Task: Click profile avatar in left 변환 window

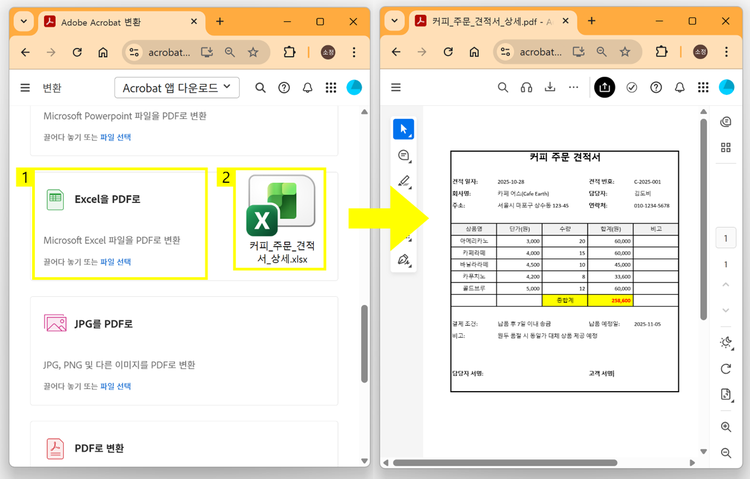Action: tap(354, 88)
